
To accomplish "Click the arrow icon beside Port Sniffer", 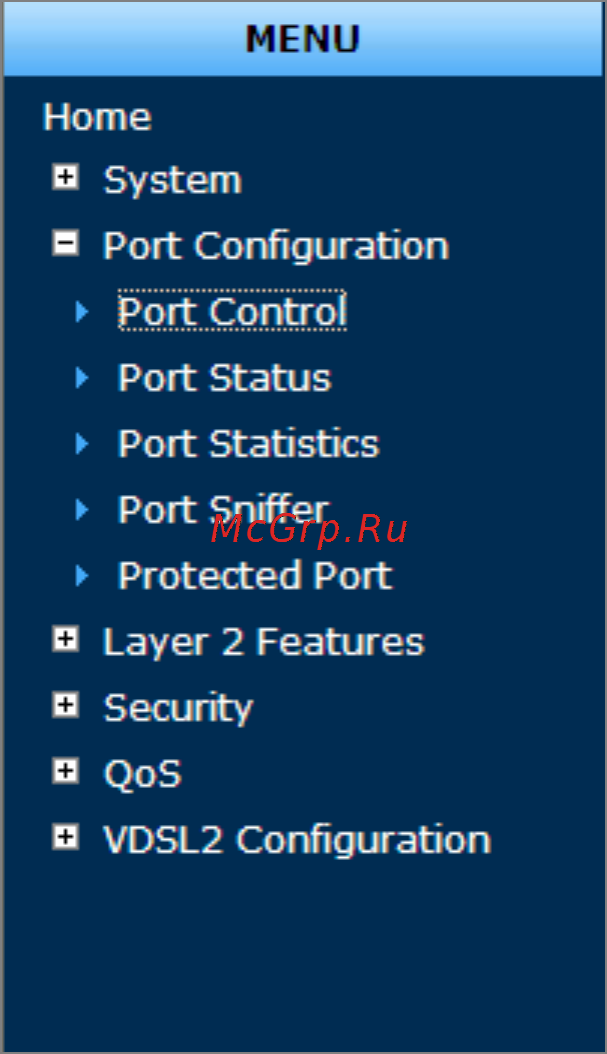I will coord(82,509).
